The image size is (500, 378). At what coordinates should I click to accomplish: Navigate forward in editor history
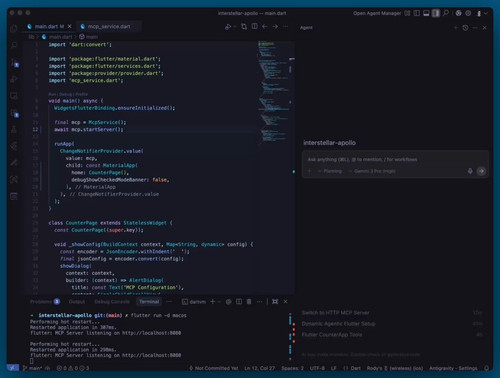pyautogui.click(x=275, y=26)
